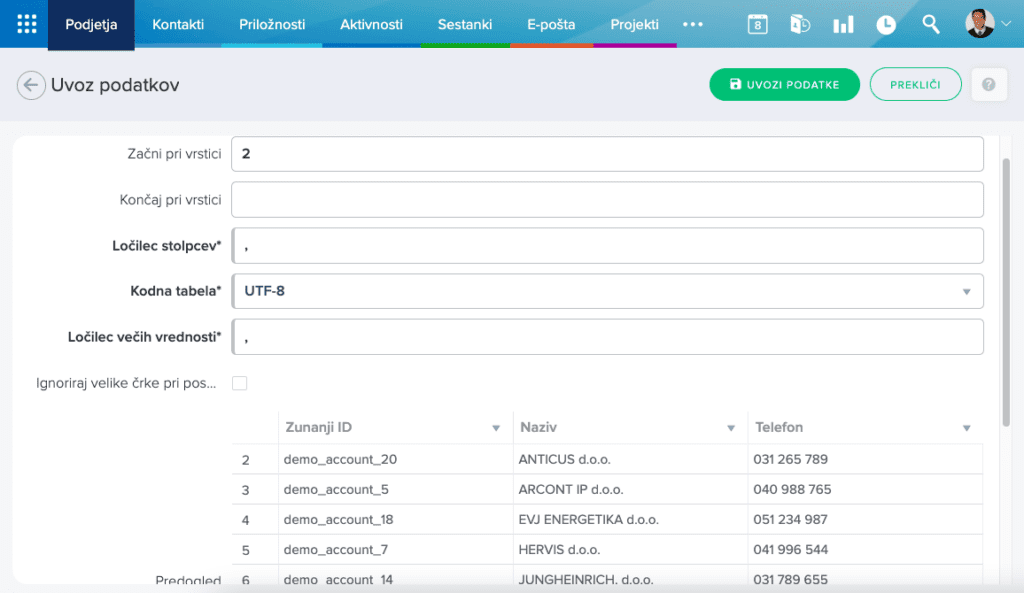The width and height of the screenshot is (1024, 593).
Task: Go to the Priložnosti tab
Action: tap(272, 25)
